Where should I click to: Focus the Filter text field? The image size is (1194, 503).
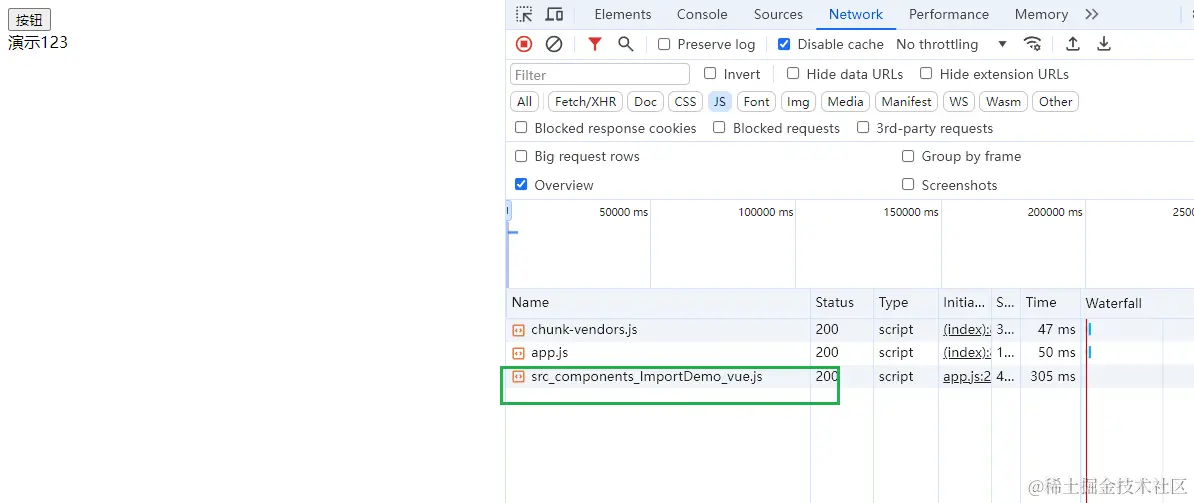600,75
